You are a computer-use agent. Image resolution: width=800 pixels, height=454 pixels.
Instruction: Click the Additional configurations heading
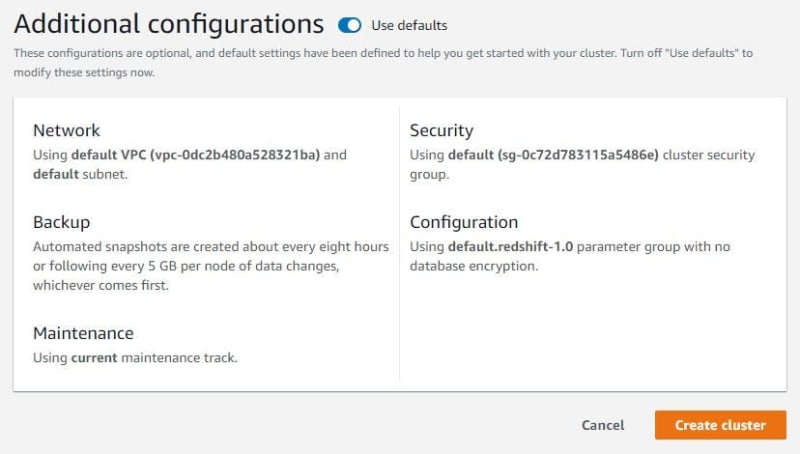click(x=169, y=24)
